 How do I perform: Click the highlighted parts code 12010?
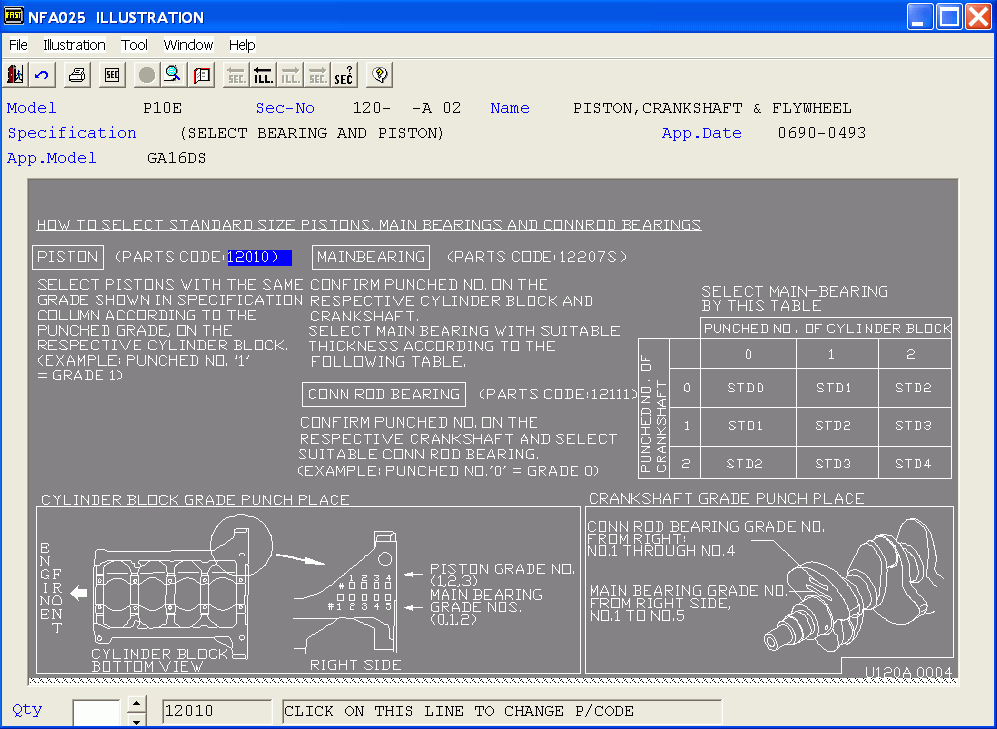259,257
